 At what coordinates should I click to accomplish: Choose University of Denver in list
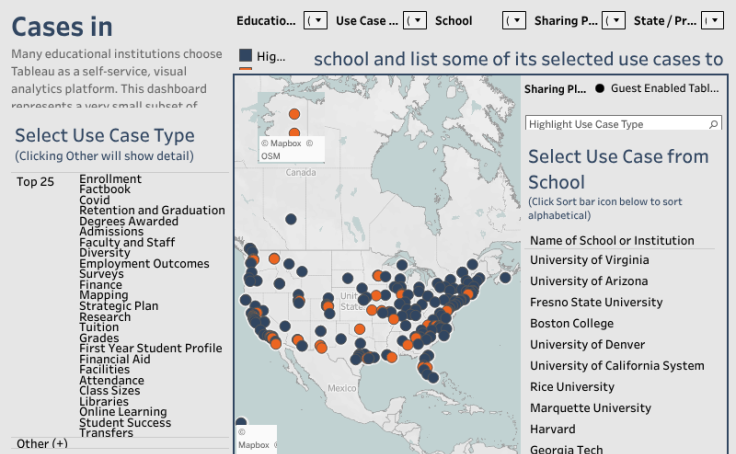pyautogui.click(x=587, y=345)
